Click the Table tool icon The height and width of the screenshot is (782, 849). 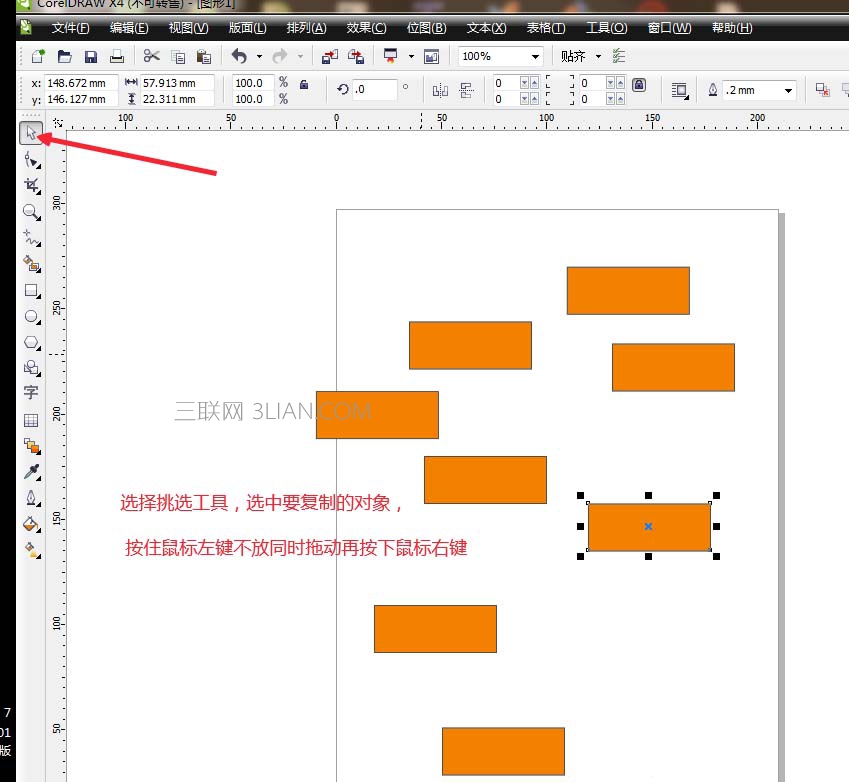(x=31, y=420)
